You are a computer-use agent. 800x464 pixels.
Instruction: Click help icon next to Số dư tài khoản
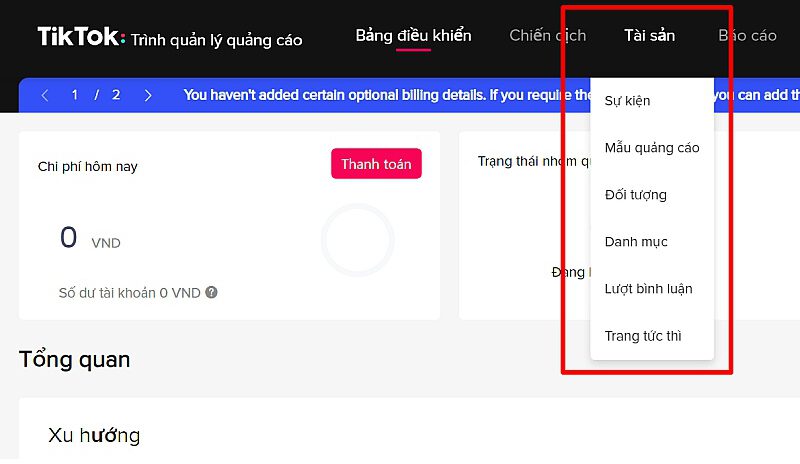click(211, 292)
